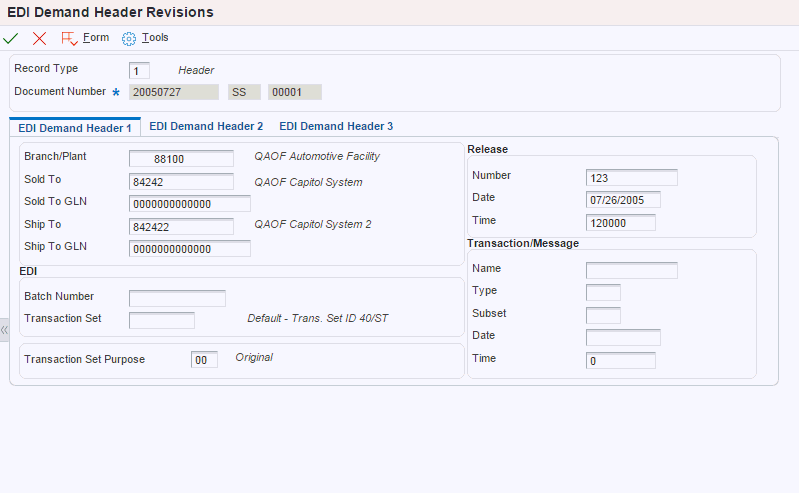Click the 'Release' group heading
This screenshot has height=493, width=799.
point(488,149)
